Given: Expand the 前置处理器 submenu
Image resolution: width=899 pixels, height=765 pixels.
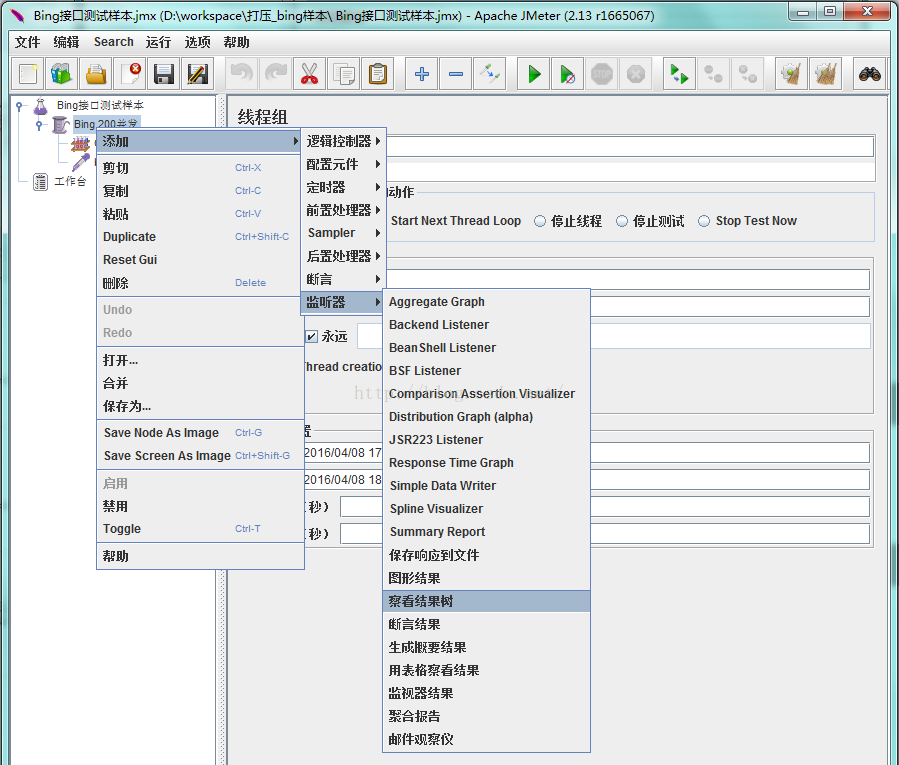Looking at the screenshot, I should point(343,210).
